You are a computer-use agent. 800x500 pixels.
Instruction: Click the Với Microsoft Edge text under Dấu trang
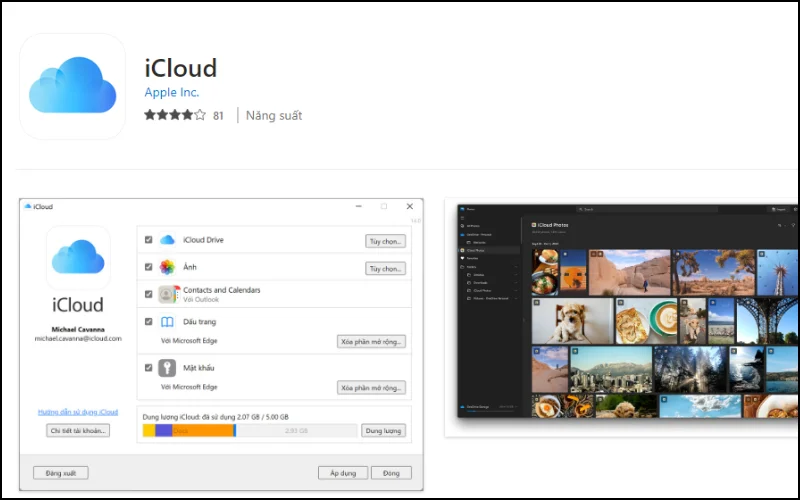coord(189,340)
